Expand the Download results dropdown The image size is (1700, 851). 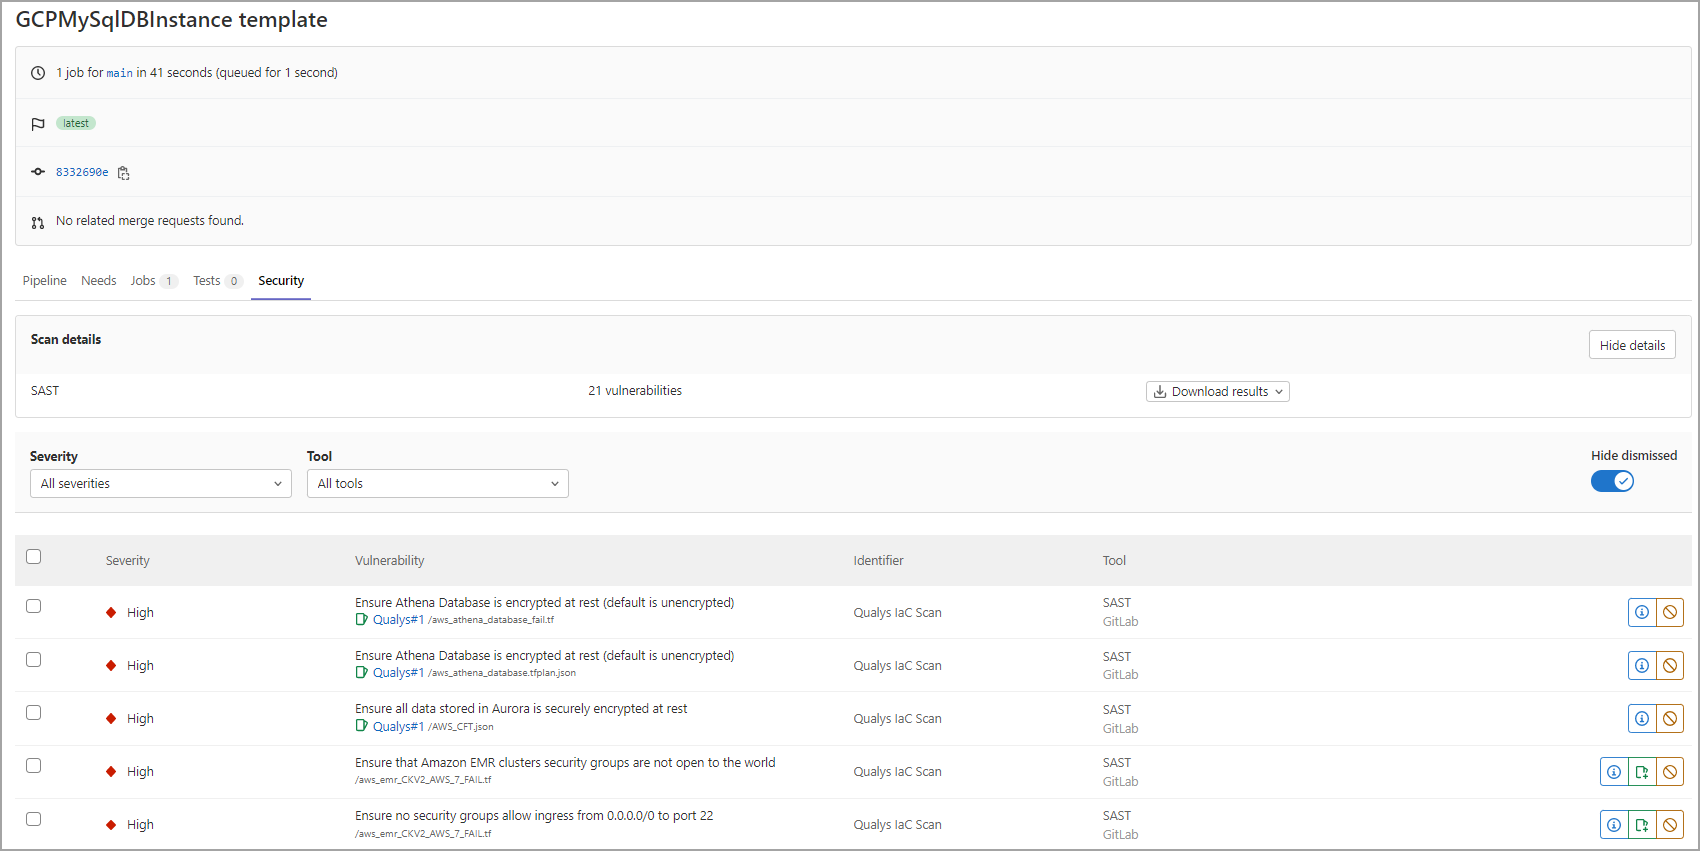coord(1218,392)
